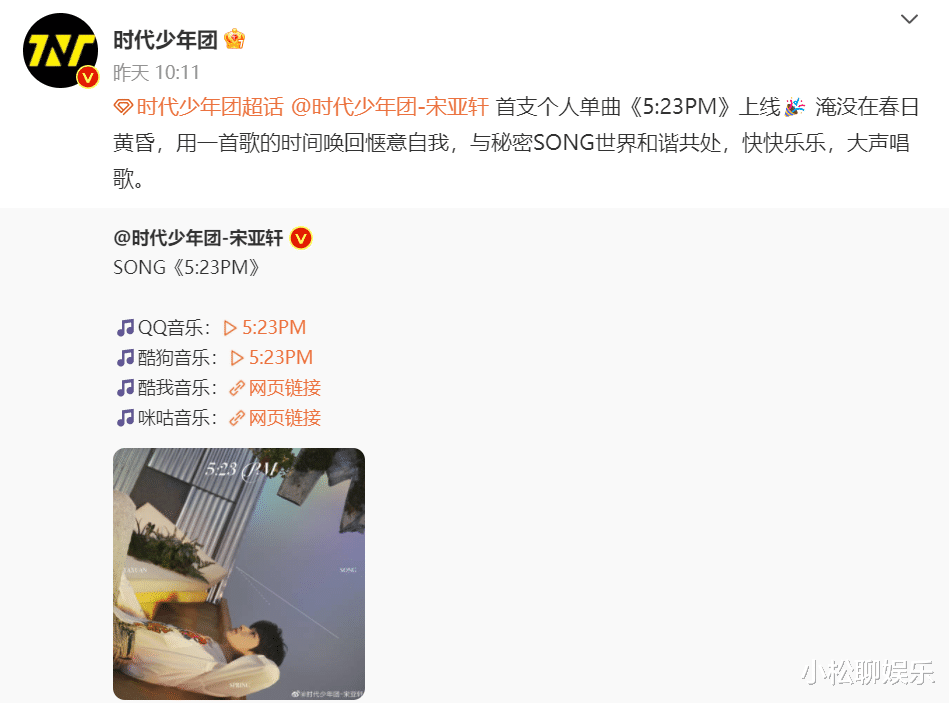Open the @时代少年团-宋亚轩 mention in post text

(390, 107)
